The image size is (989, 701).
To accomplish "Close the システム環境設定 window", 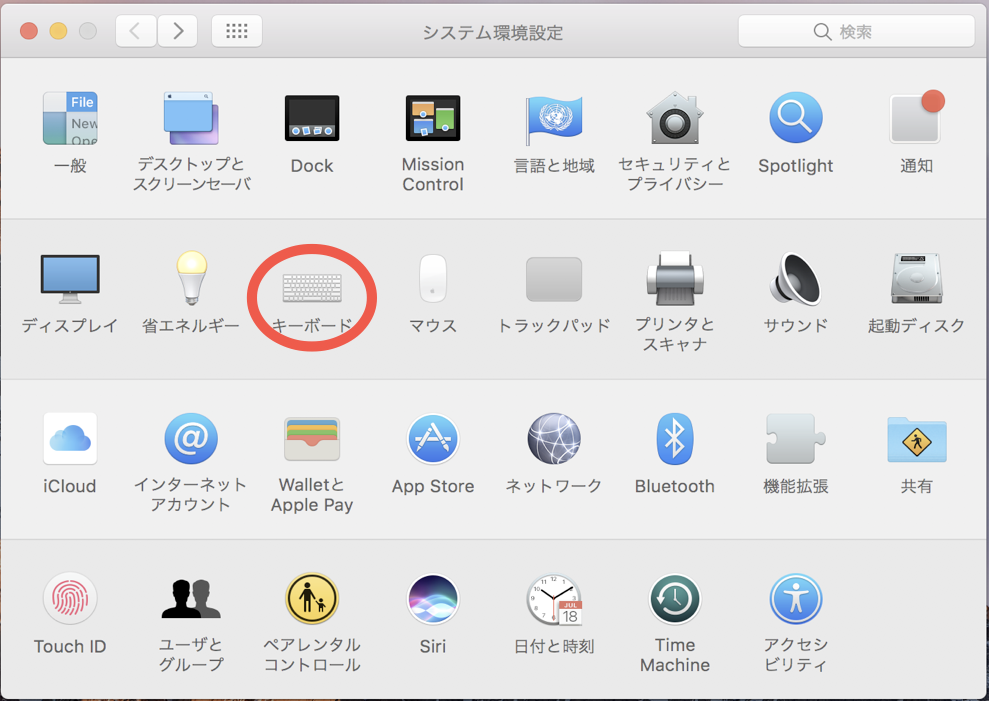I will (29, 31).
